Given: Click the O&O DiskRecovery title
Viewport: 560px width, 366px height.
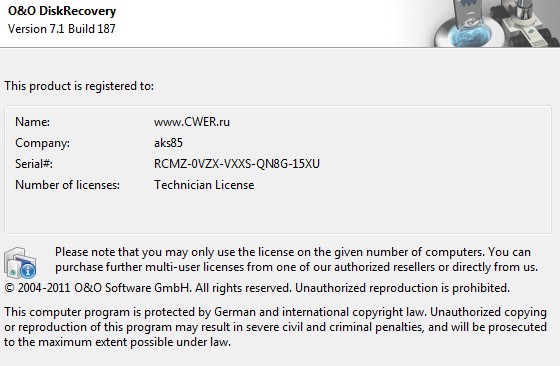Looking at the screenshot, I should (62, 11).
